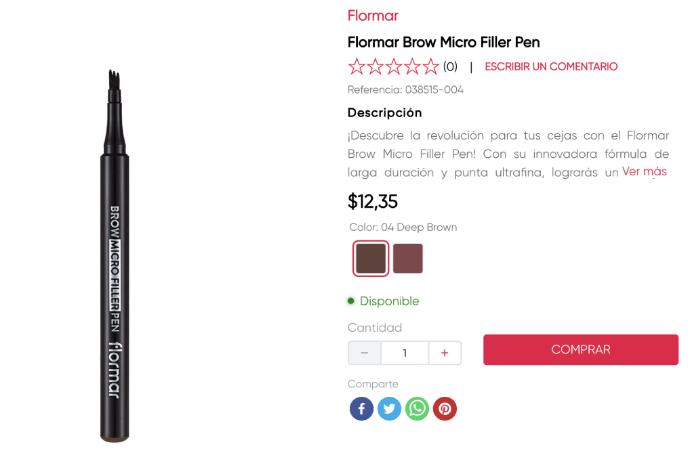Click the Flormar Brow Micro Filler Pen title
The image size is (690, 472).
click(443, 42)
